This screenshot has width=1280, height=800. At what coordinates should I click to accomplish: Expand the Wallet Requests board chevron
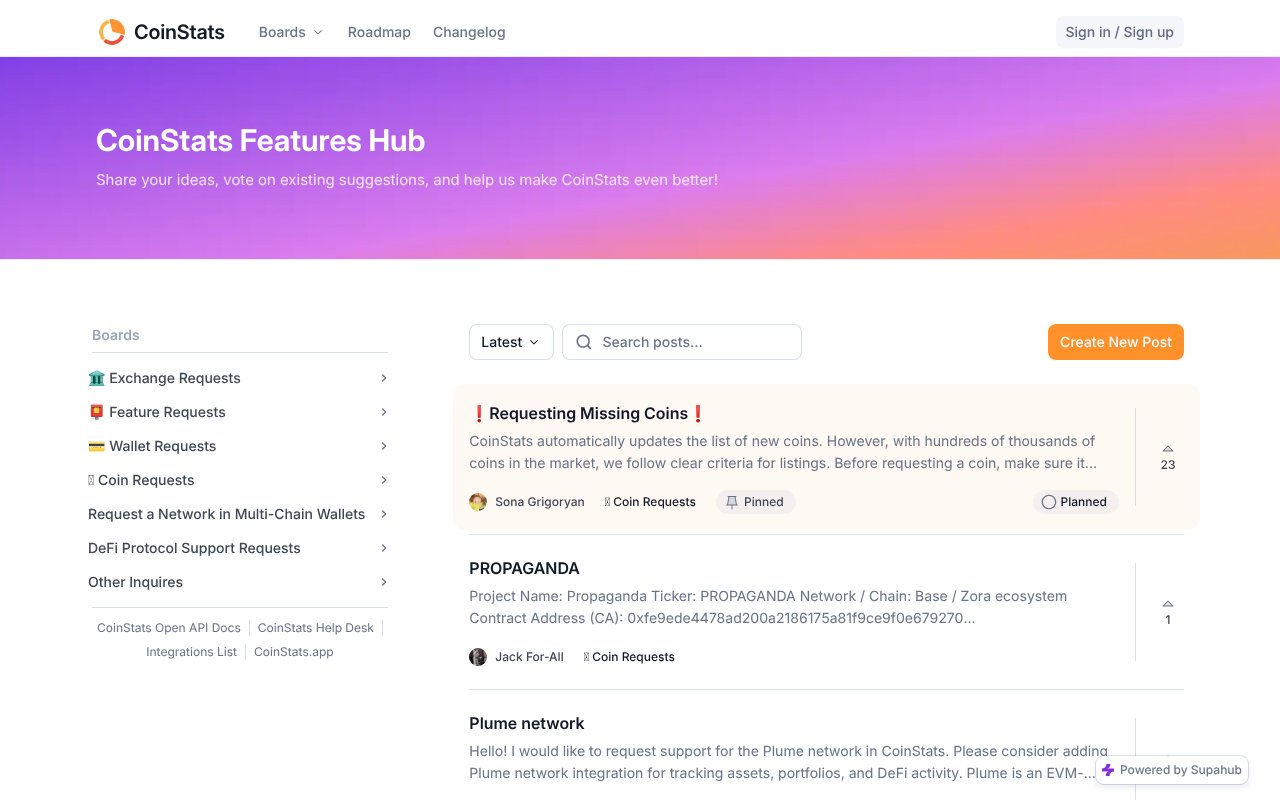point(384,446)
